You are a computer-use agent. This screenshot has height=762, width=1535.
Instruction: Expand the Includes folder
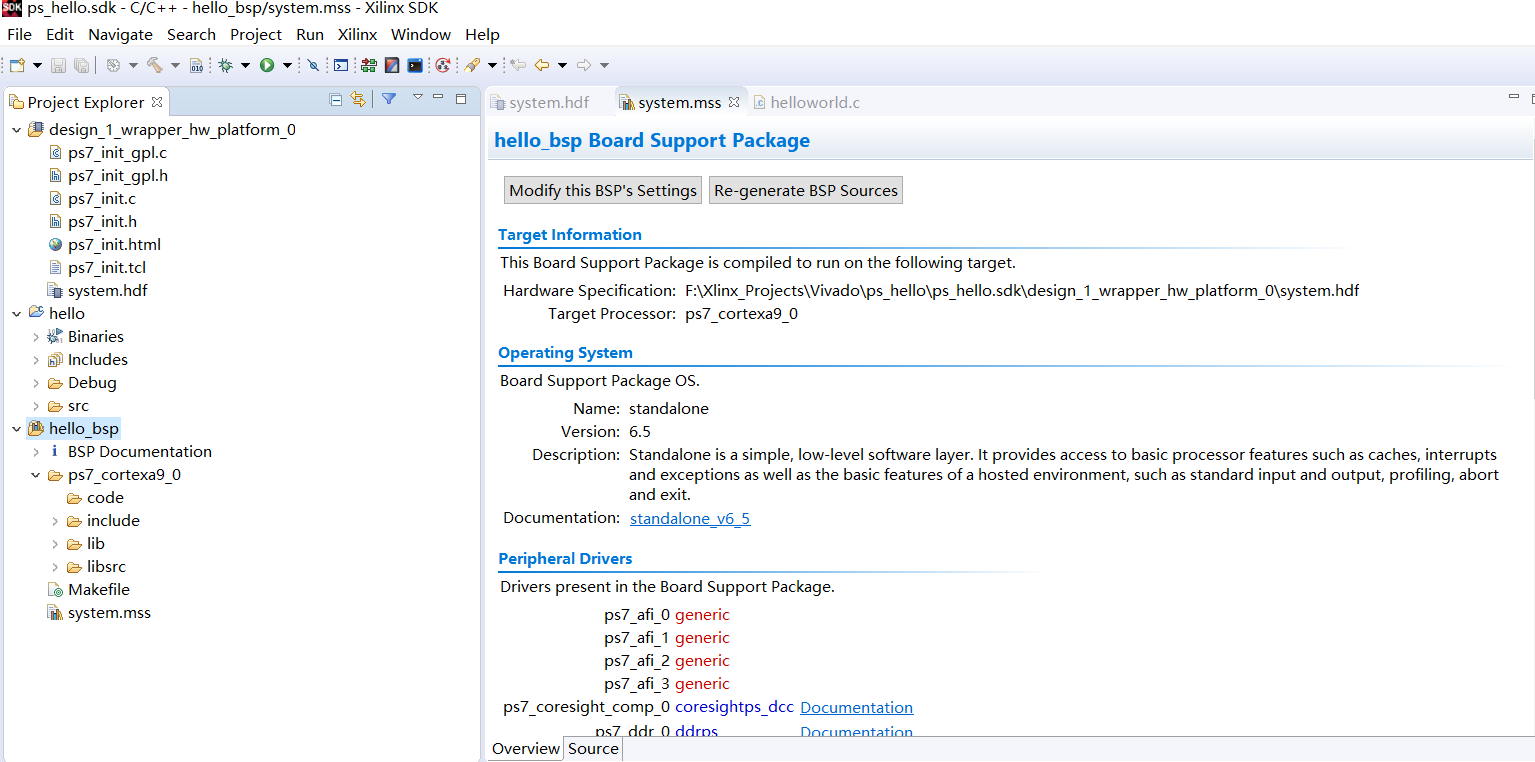click(36, 360)
